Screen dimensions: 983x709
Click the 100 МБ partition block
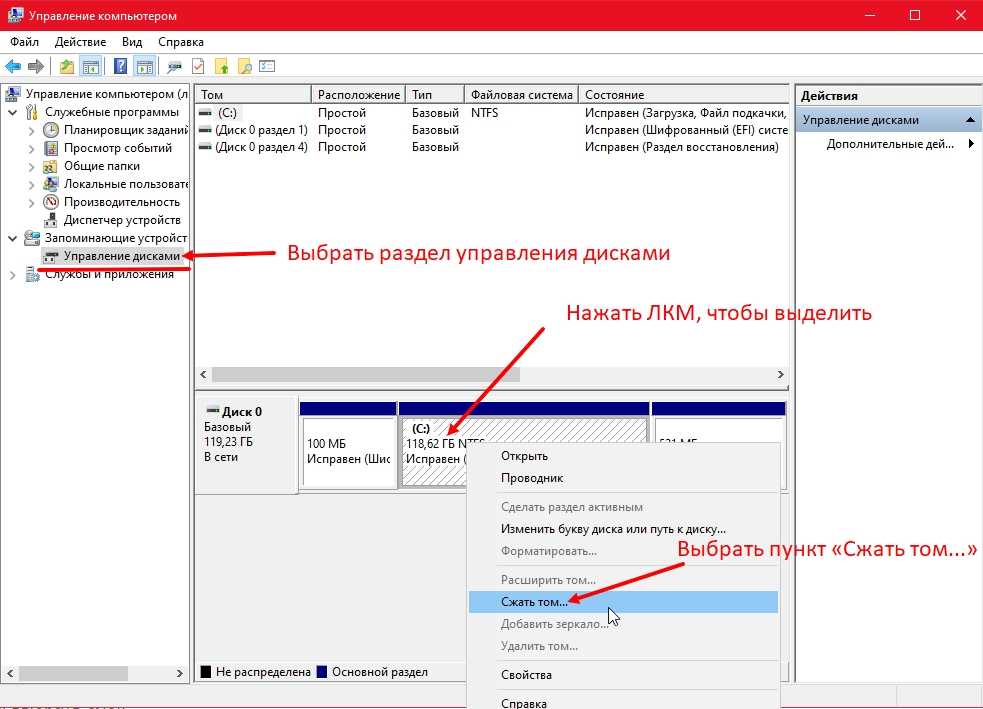coord(348,451)
